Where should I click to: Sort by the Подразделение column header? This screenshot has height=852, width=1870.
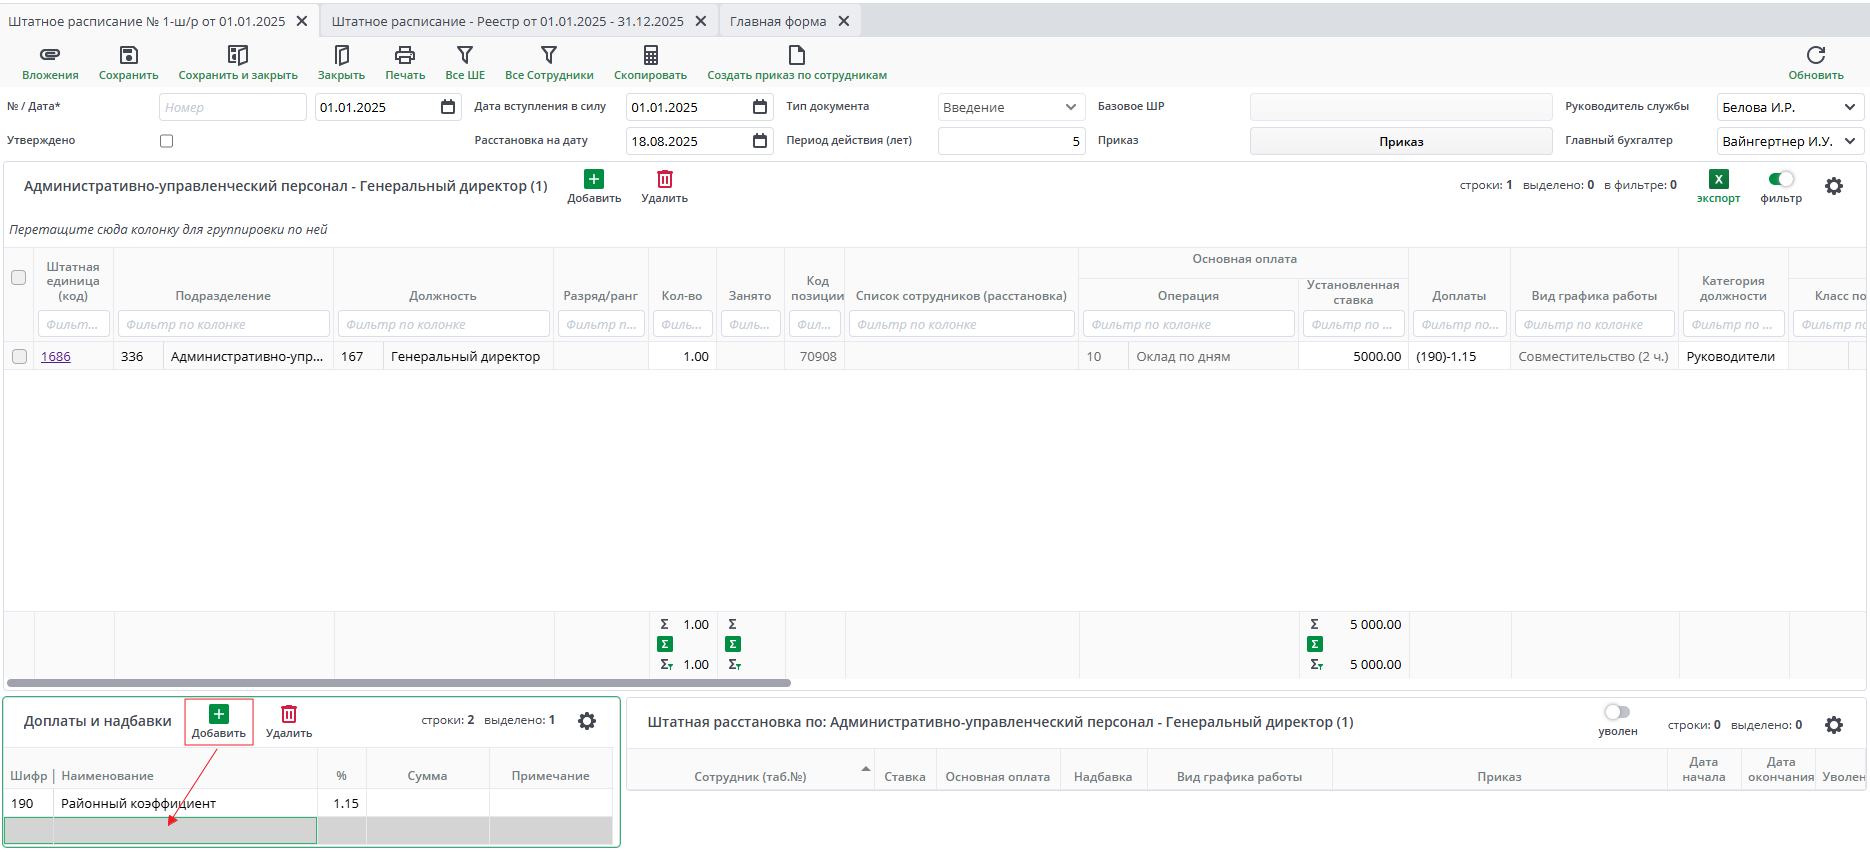[x=223, y=296]
